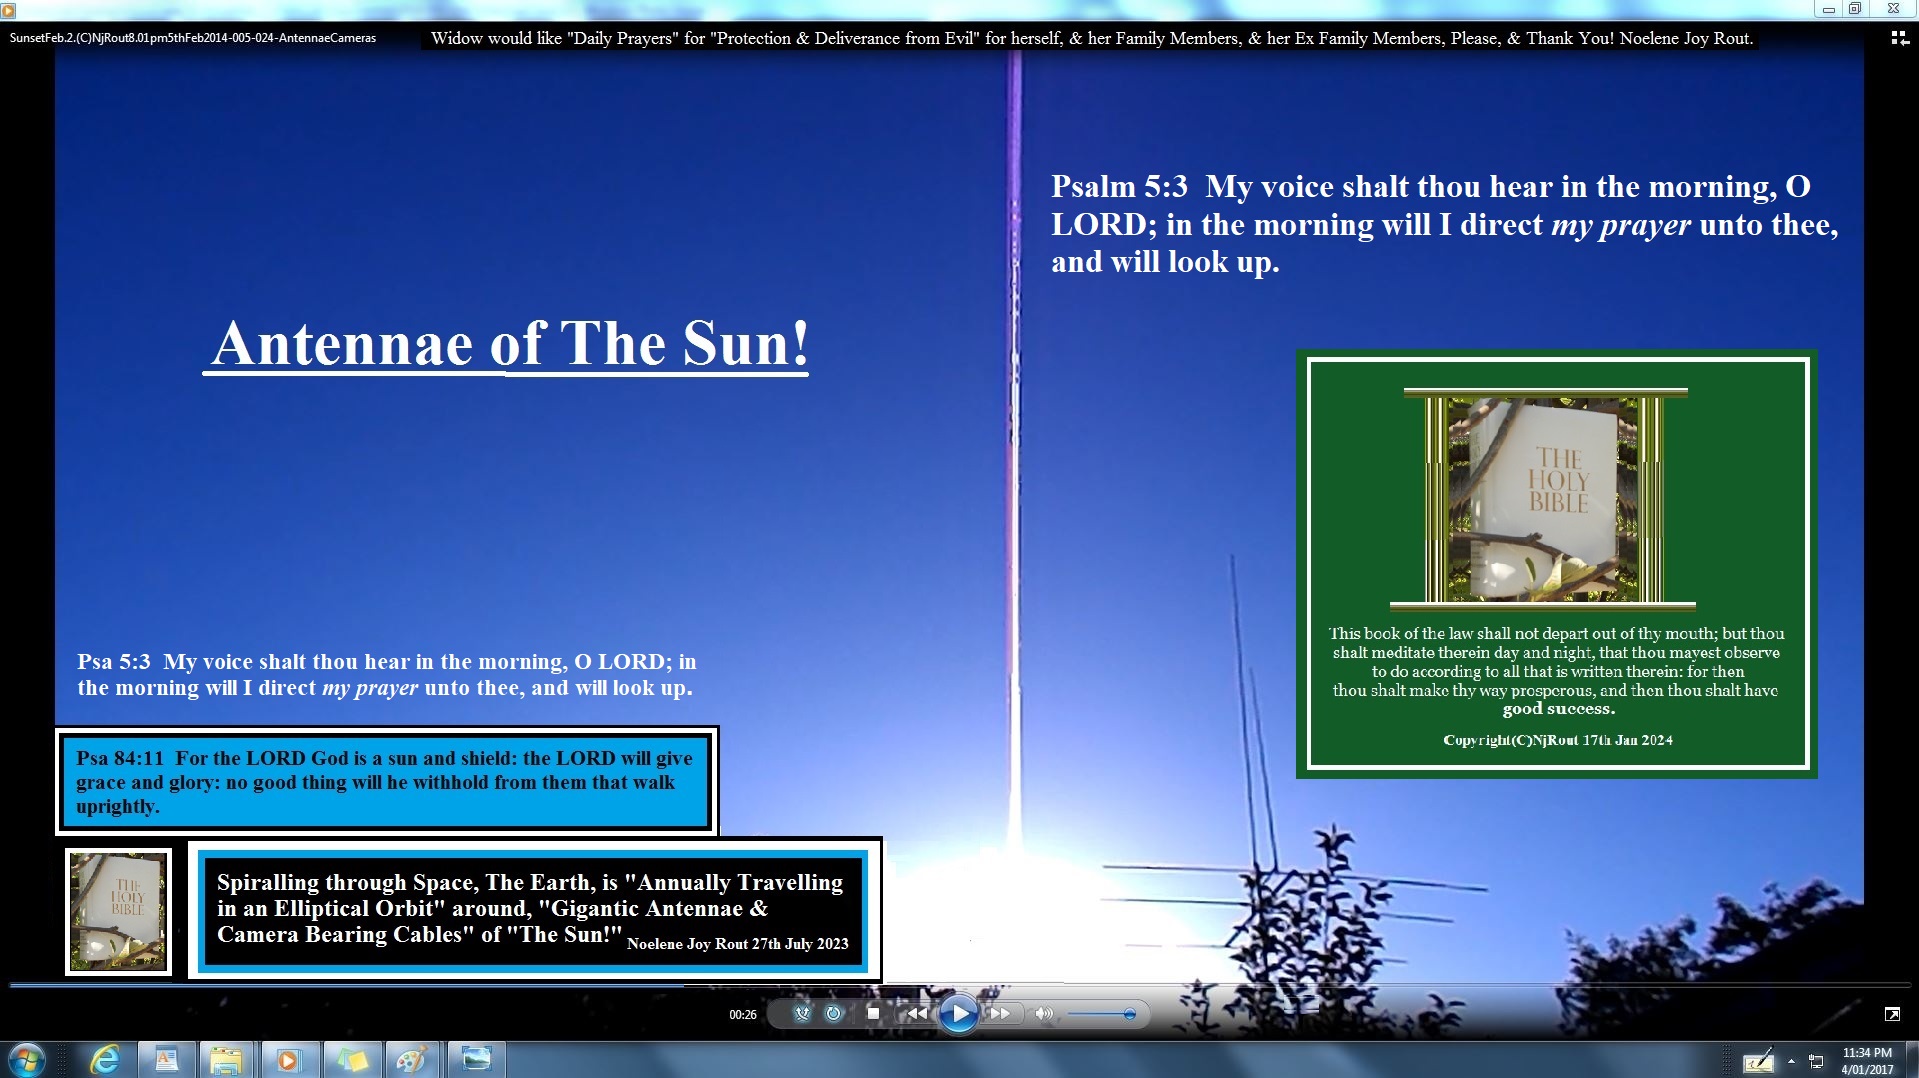This screenshot has width=1919, height=1078.
Task: Click the Previous (rewind) button
Action: tap(916, 1014)
